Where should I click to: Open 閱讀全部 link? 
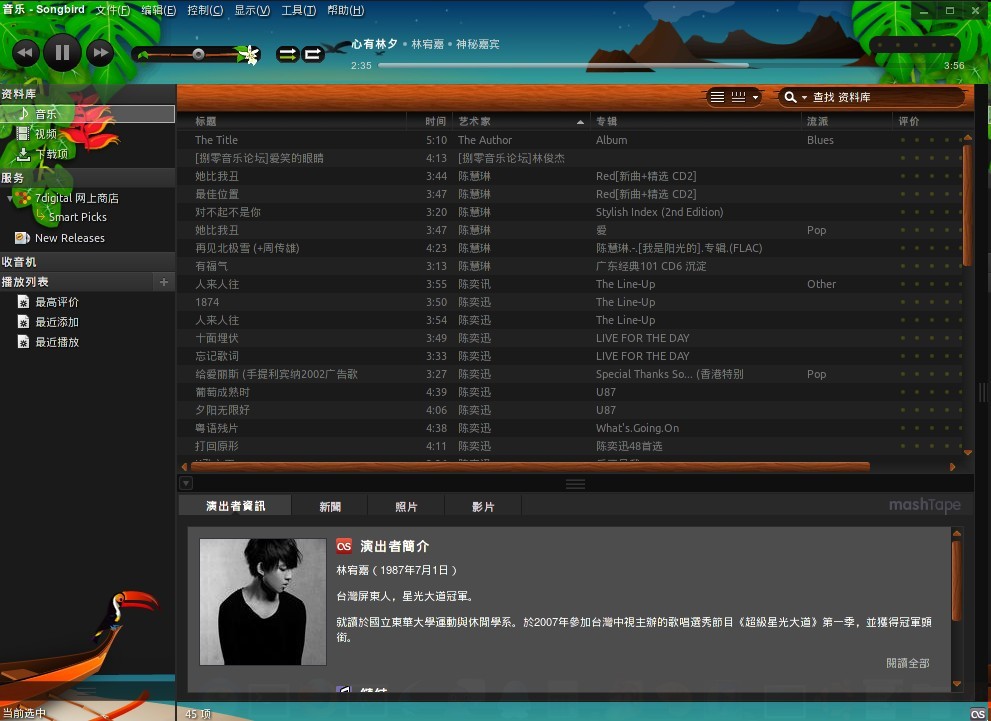coord(908,663)
